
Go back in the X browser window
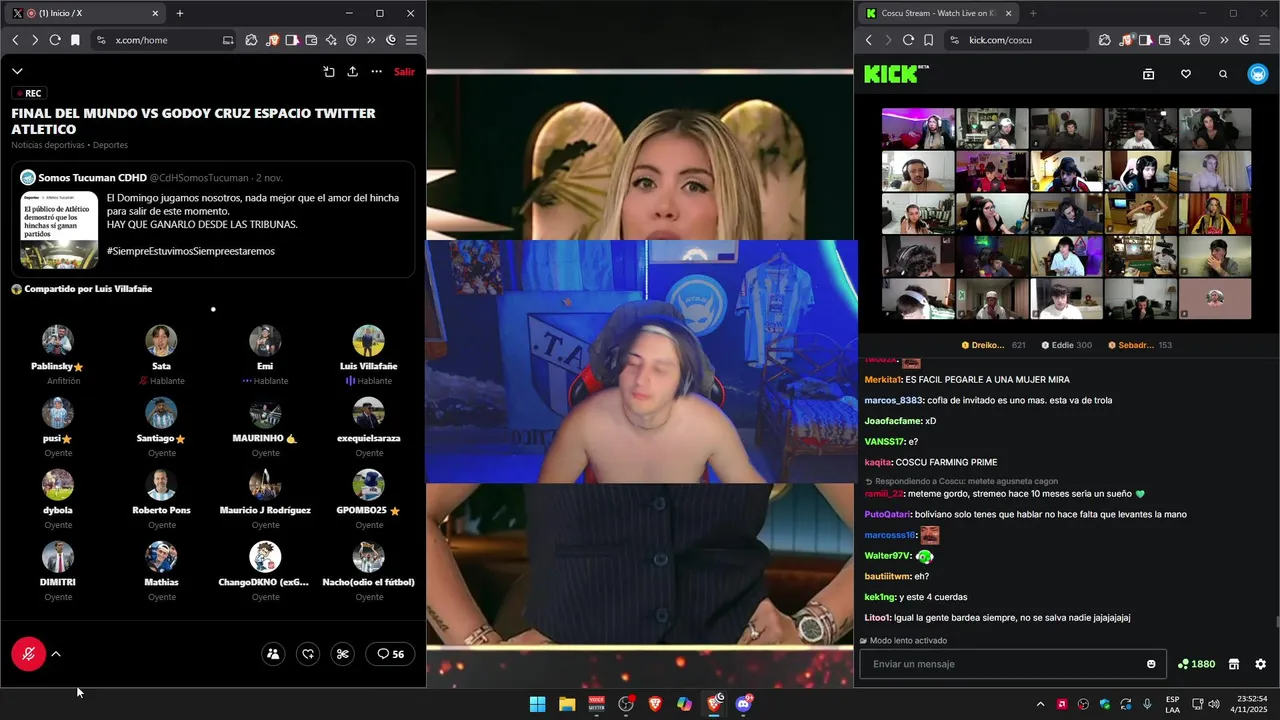coord(15,40)
